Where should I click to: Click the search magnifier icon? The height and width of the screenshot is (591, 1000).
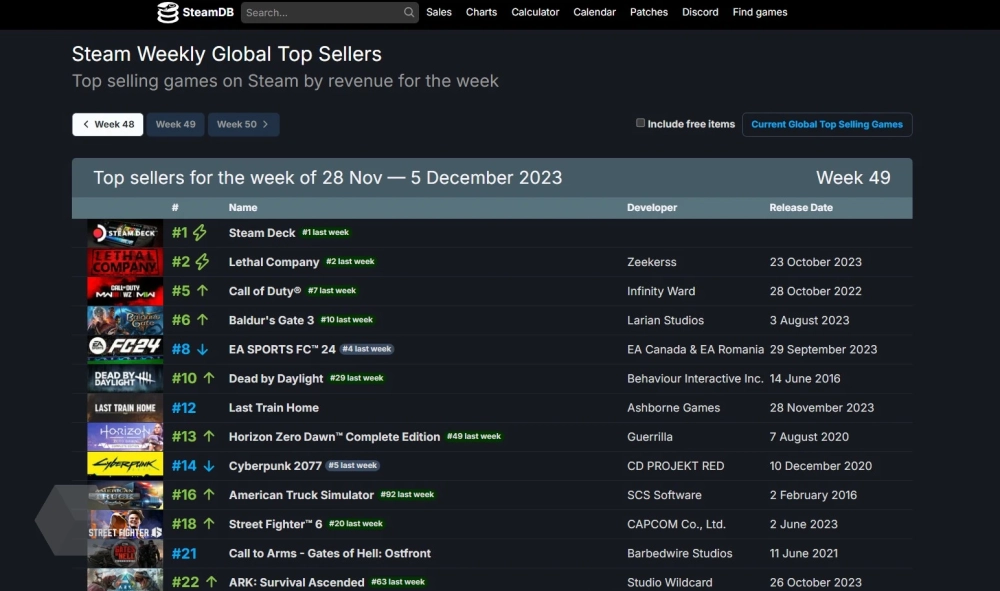click(x=409, y=13)
